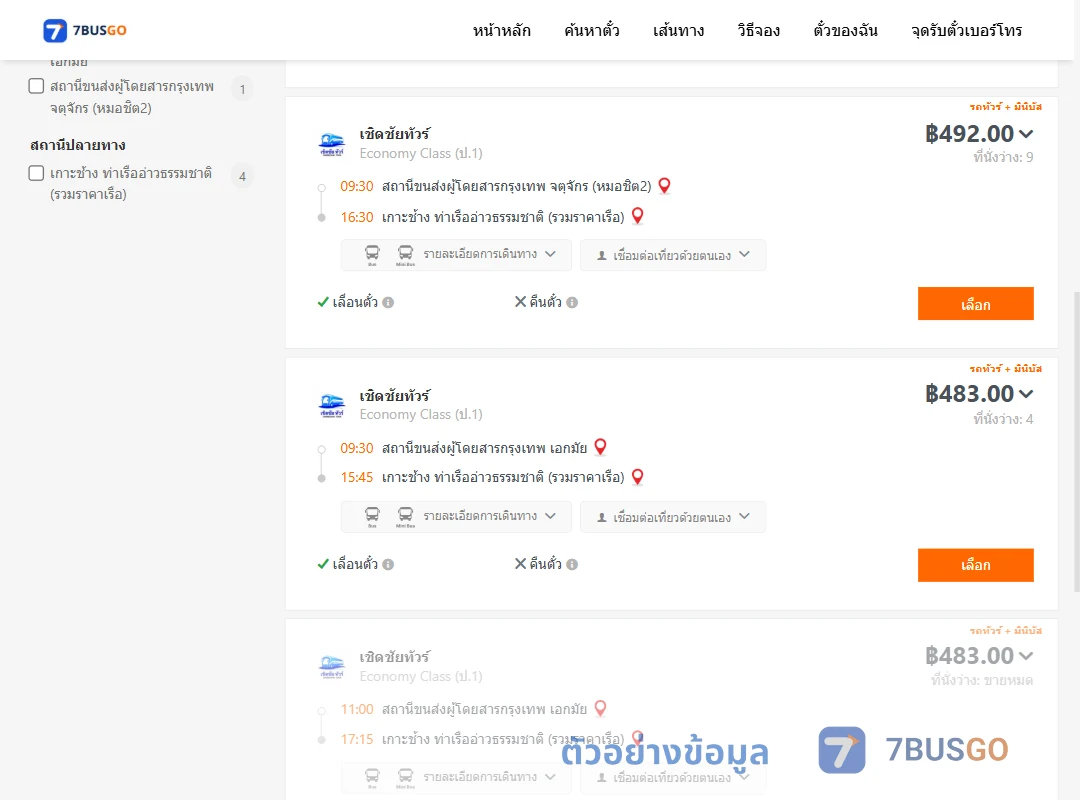Click the map pin beside หมอชิต2 departure at 09:30
This screenshot has width=1080, height=800.
pyautogui.click(x=664, y=185)
